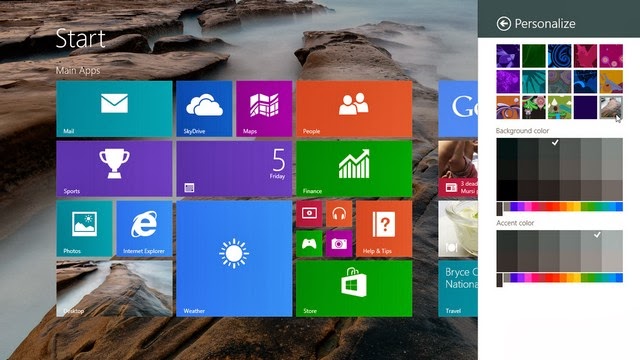Open the SkyDrive tile
Image resolution: width=640 pixels, height=360 pixels.
click(x=204, y=109)
